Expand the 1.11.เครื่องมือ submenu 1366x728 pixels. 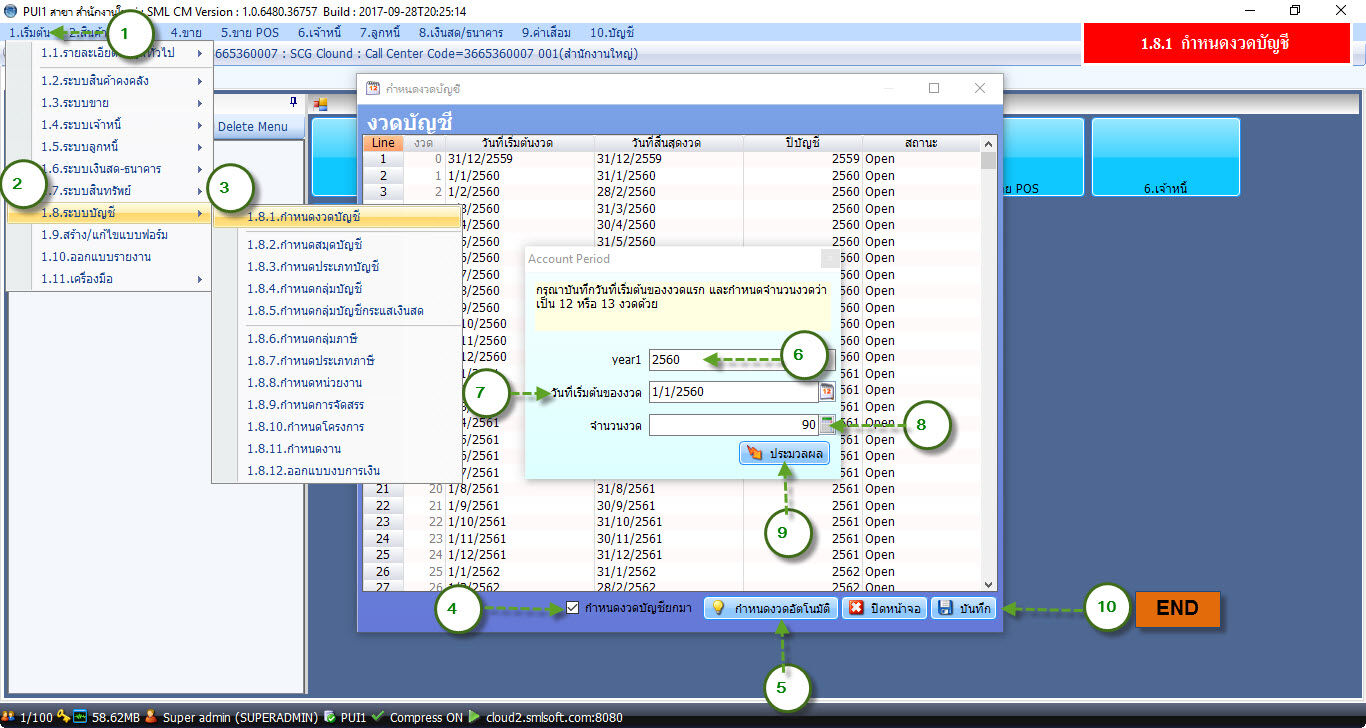click(109, 279)
